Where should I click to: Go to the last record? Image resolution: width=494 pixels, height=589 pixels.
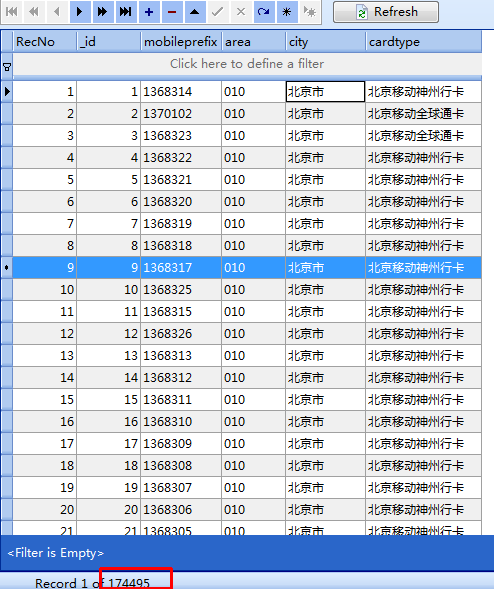pyautogui.click(x=125, y=12)
